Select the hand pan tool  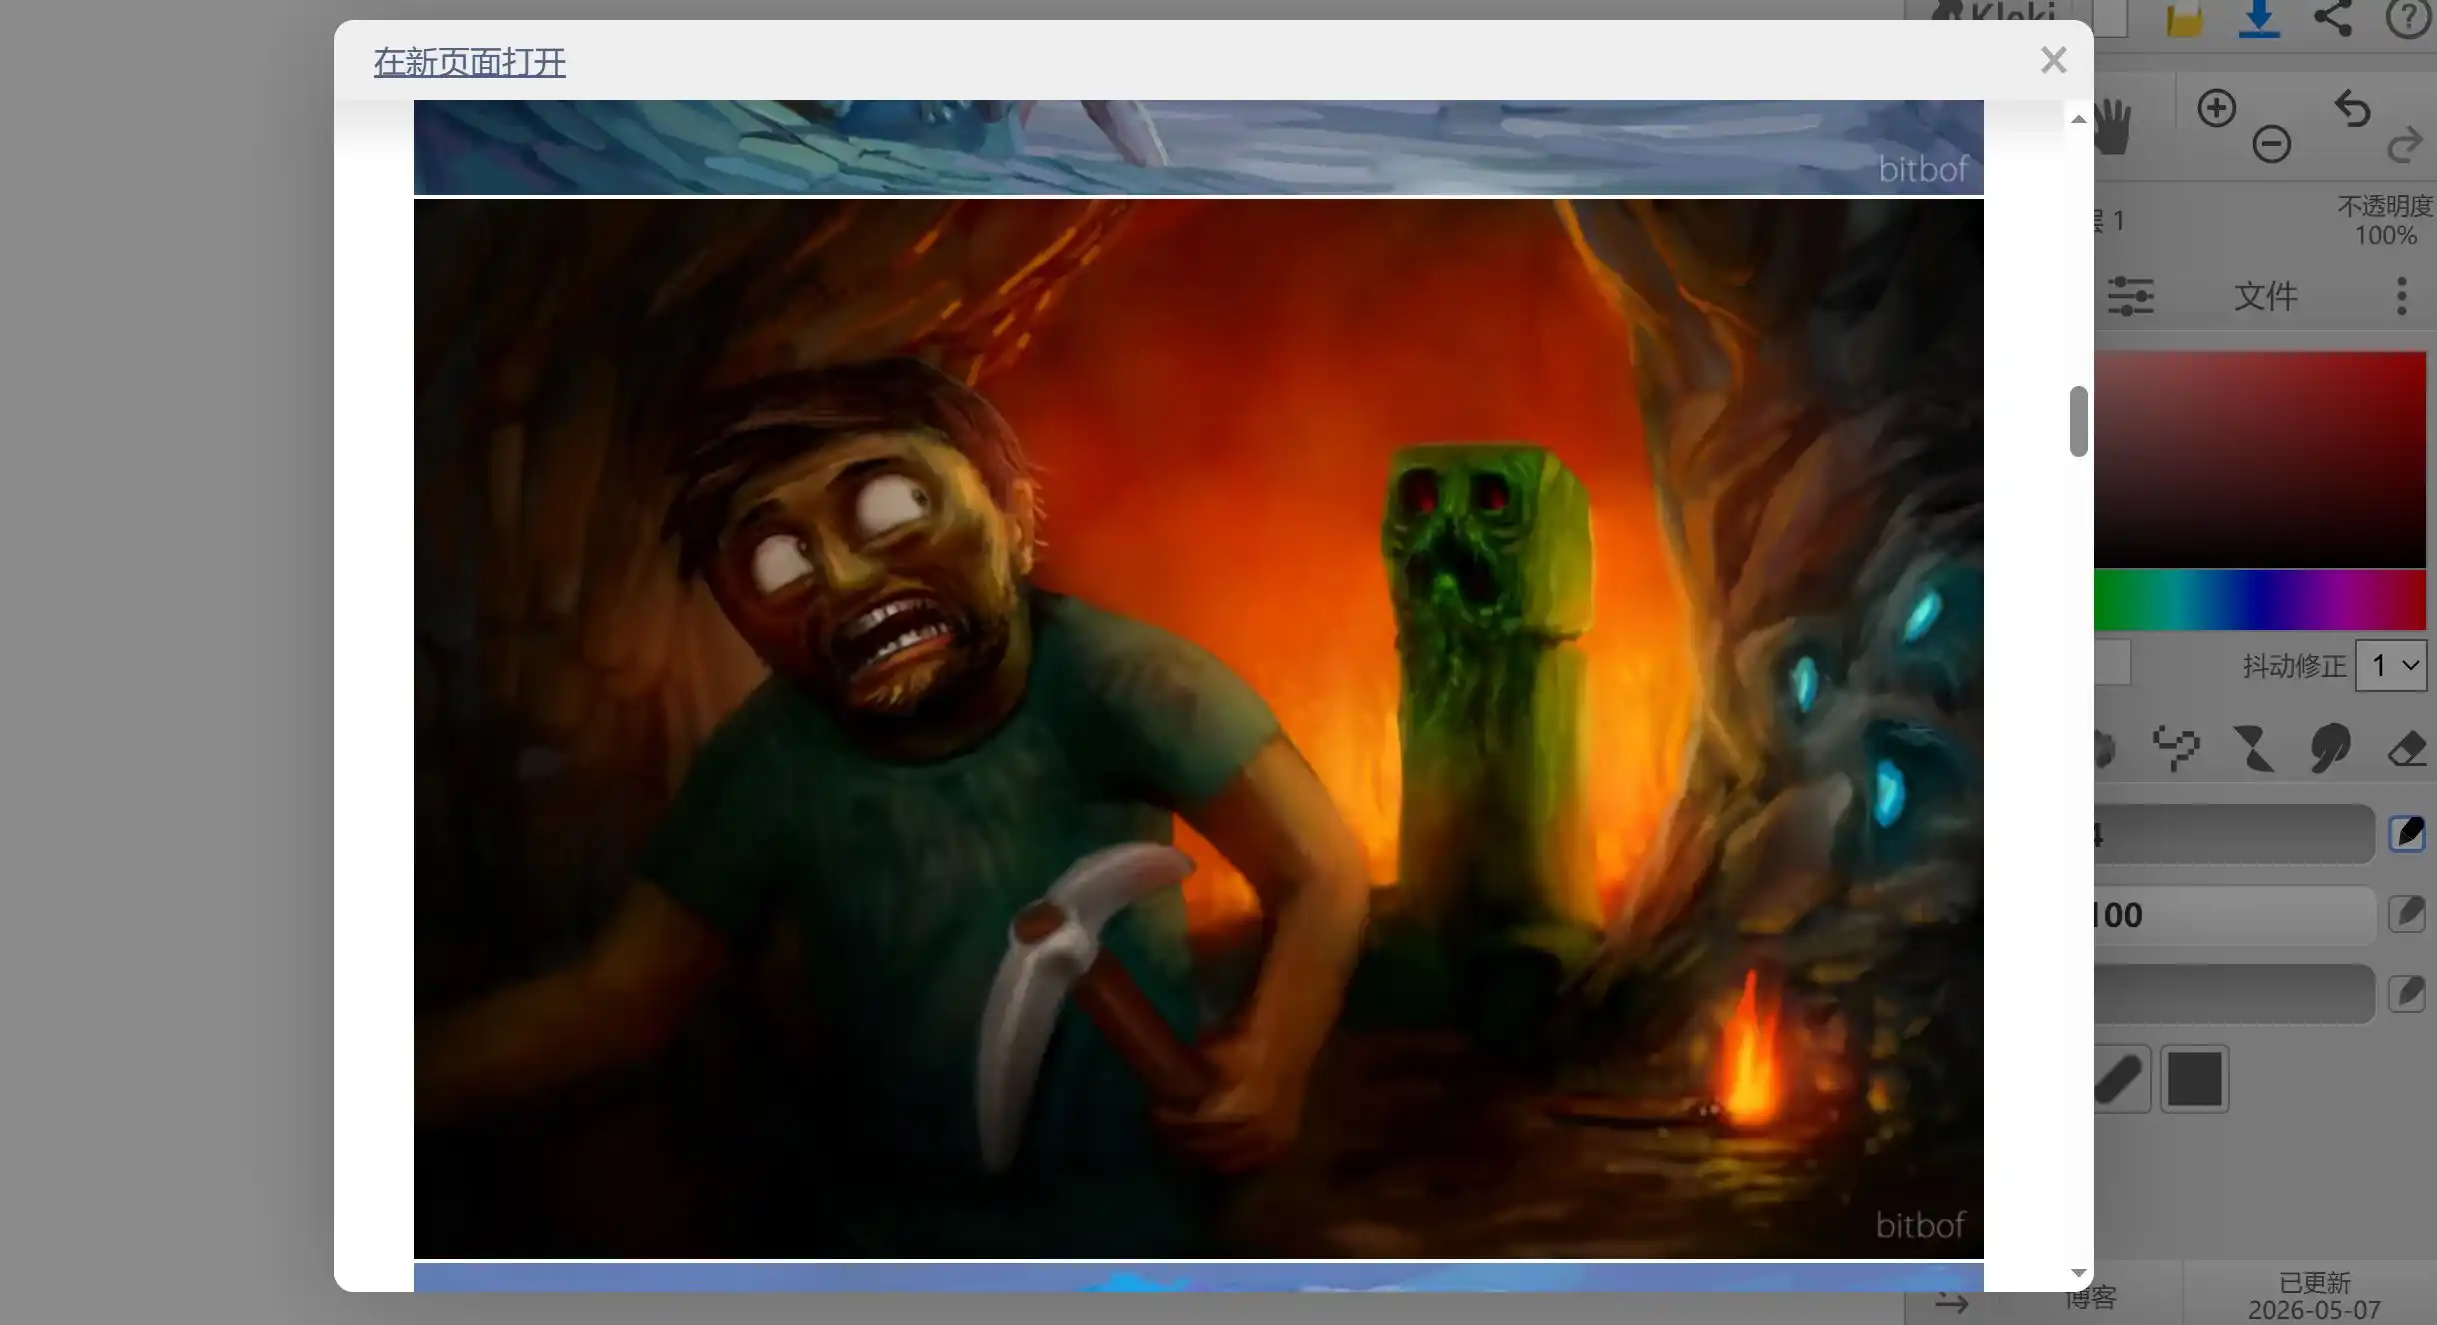point(2113,126)
